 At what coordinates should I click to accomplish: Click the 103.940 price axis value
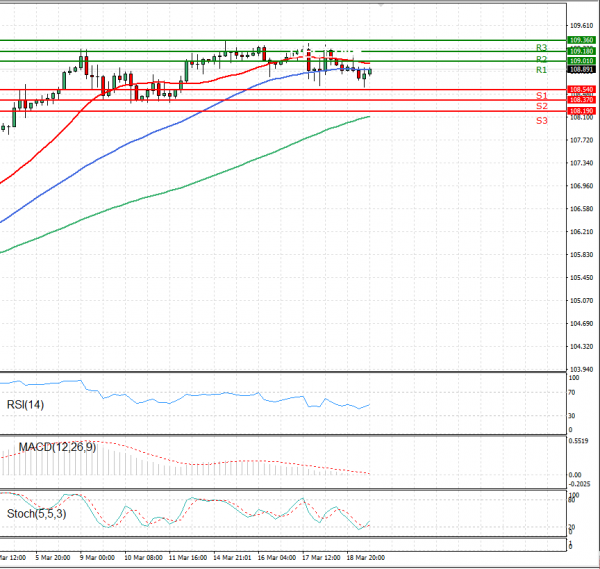coord(582,370)
